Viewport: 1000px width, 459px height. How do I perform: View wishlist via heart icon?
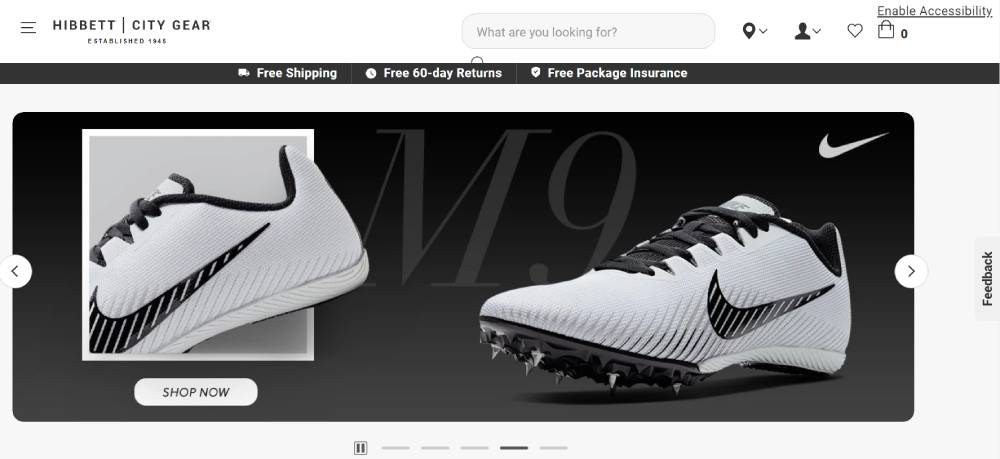[855, 31]
